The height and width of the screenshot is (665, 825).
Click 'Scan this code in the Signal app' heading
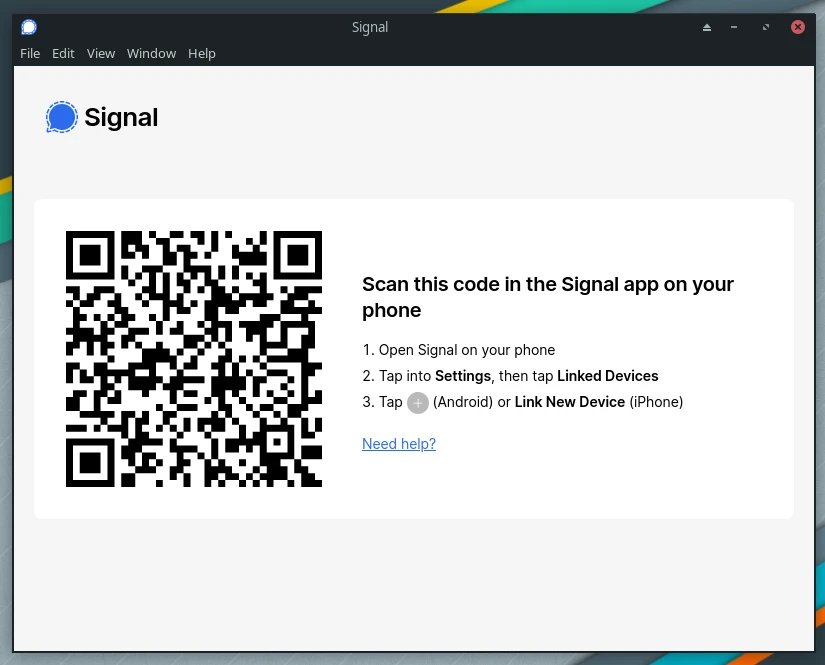(548, 297)
